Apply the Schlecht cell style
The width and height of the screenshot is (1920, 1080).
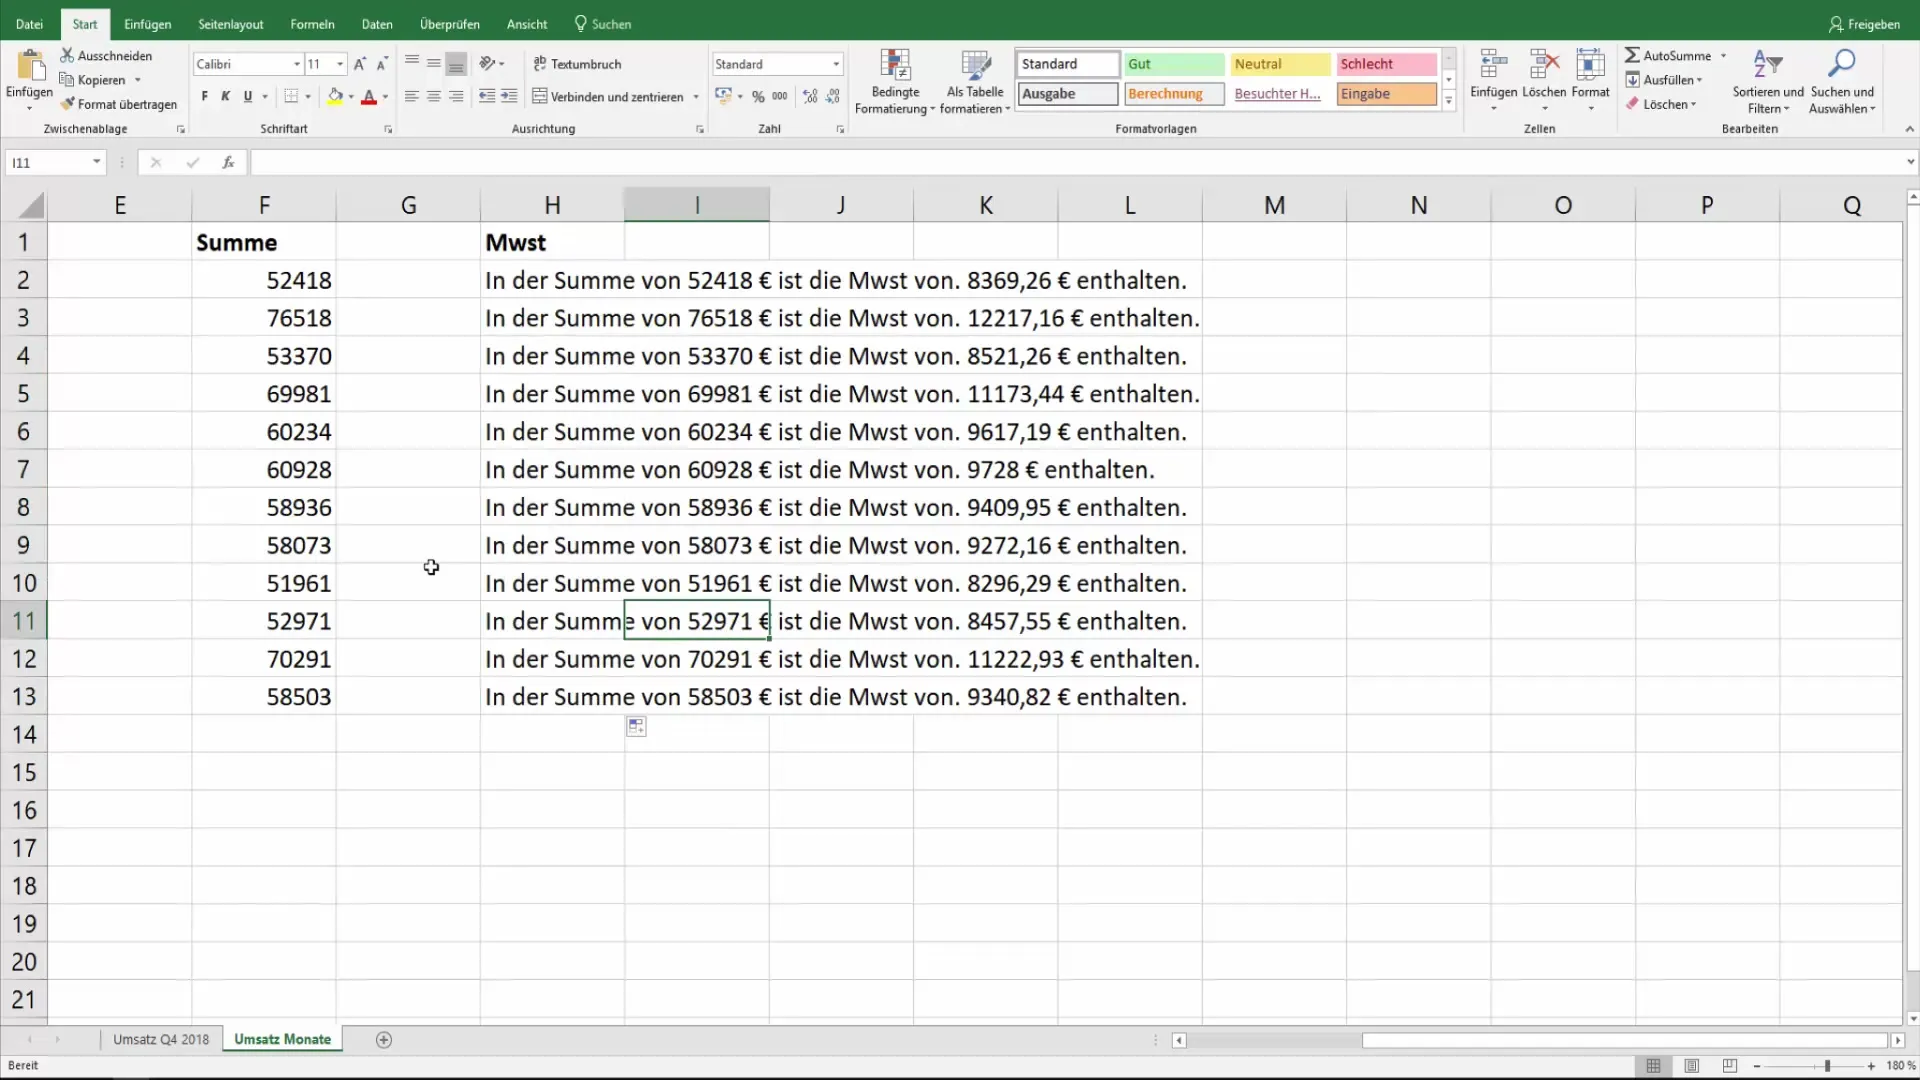(x=1386, y=64)
